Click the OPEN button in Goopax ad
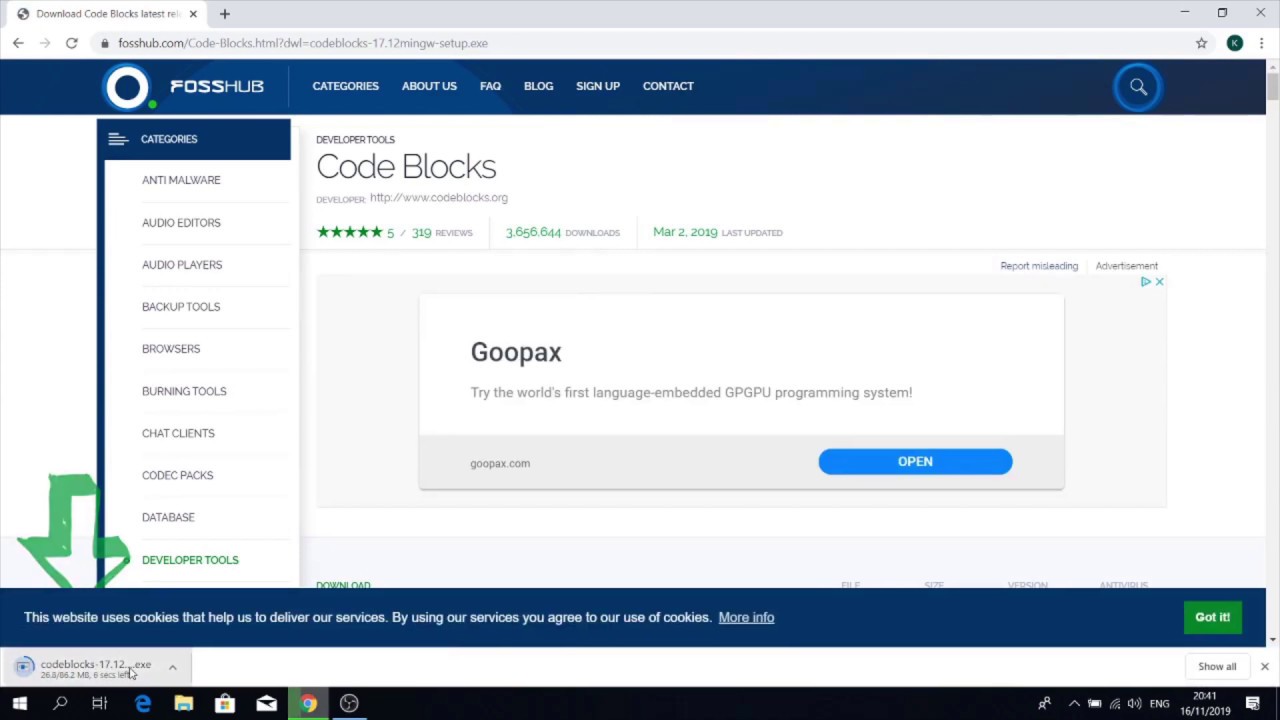This screenshot has width=1280, height=720. 915,461
